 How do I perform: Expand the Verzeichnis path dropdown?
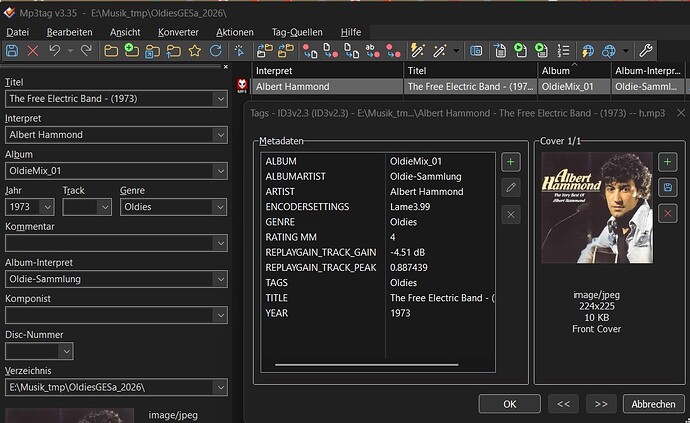220,387
